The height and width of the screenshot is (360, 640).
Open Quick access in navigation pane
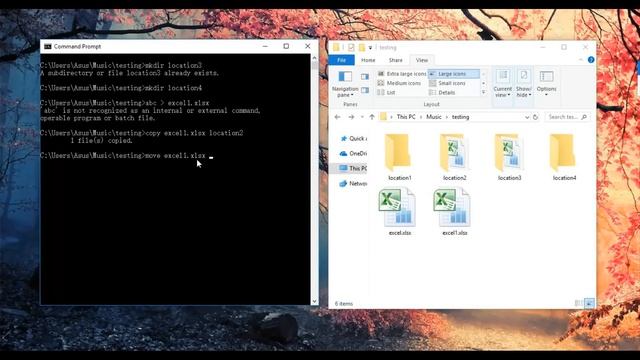coord(353,139)
